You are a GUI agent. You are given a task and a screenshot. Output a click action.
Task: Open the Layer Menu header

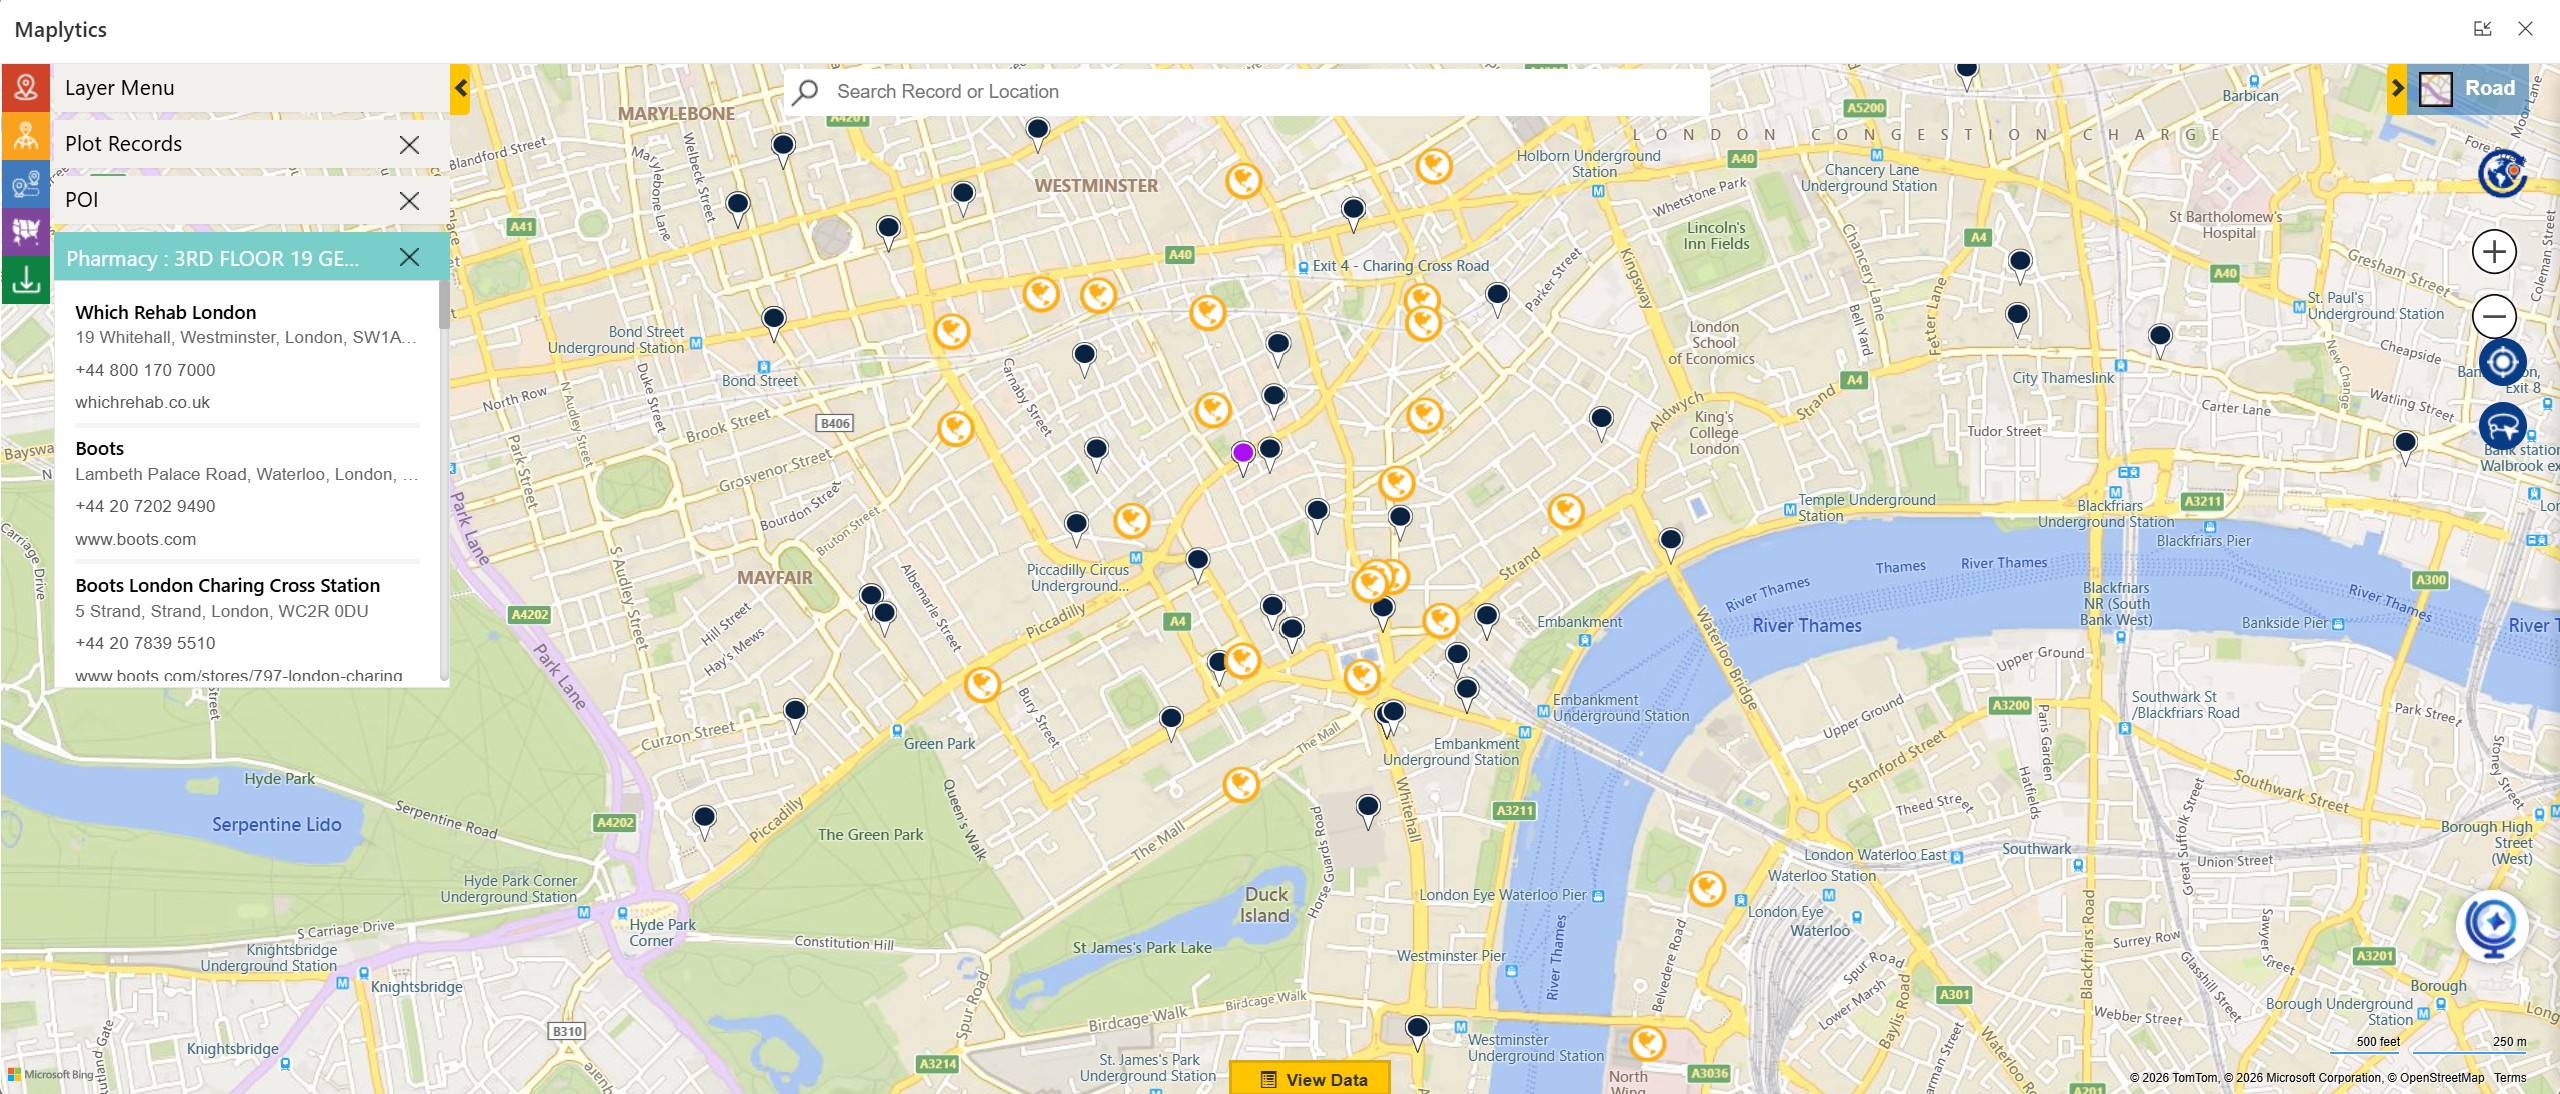click(120, 87)
